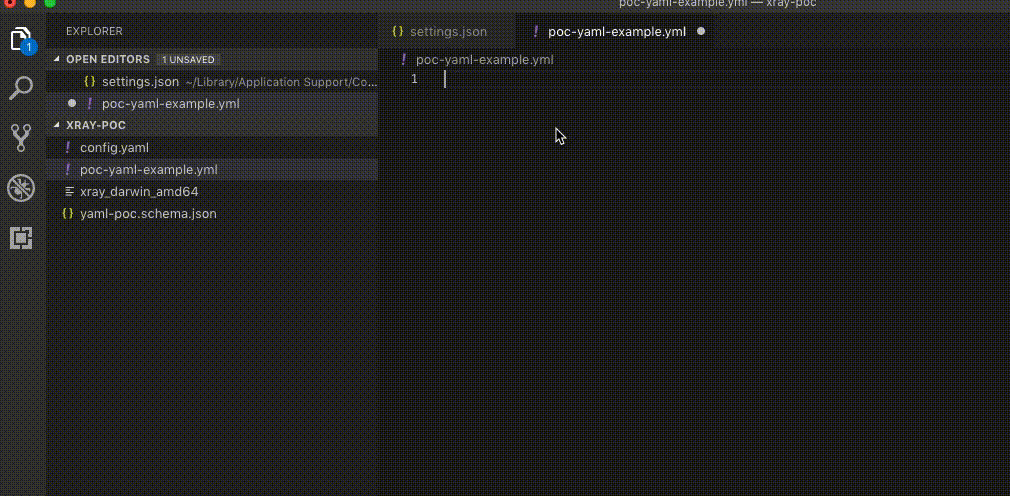Open yaml-poc.schema.json file

(x=214, y=214)
